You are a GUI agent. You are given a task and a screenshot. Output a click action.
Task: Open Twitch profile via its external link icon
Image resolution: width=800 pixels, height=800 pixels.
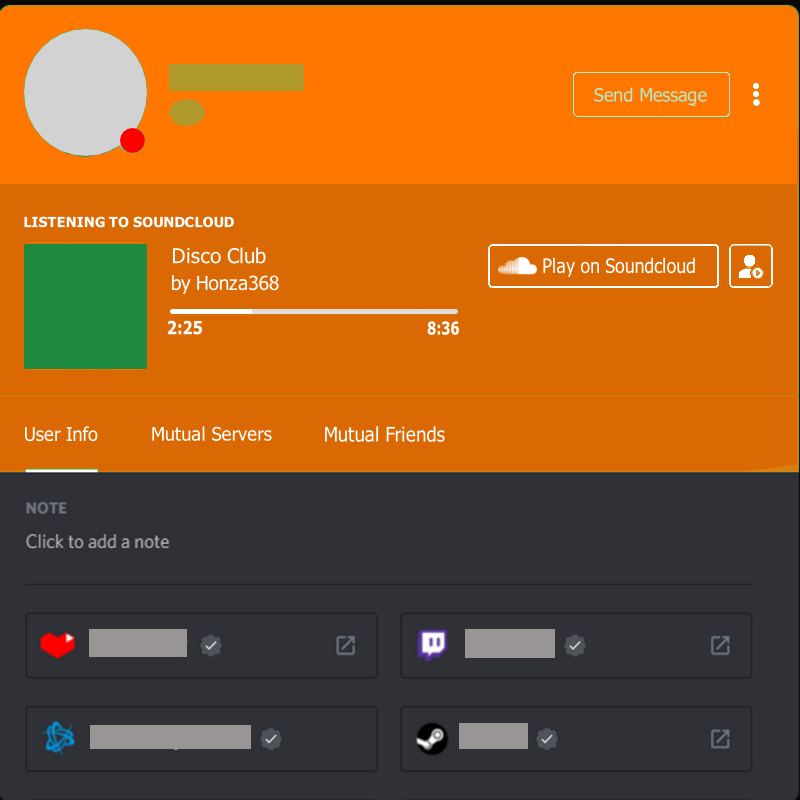coord(719,646)
